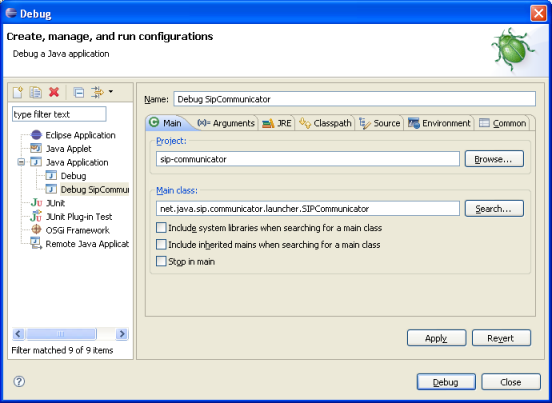
Task: Click the Collapse All toolbar icon
Action: click(79, 93)
